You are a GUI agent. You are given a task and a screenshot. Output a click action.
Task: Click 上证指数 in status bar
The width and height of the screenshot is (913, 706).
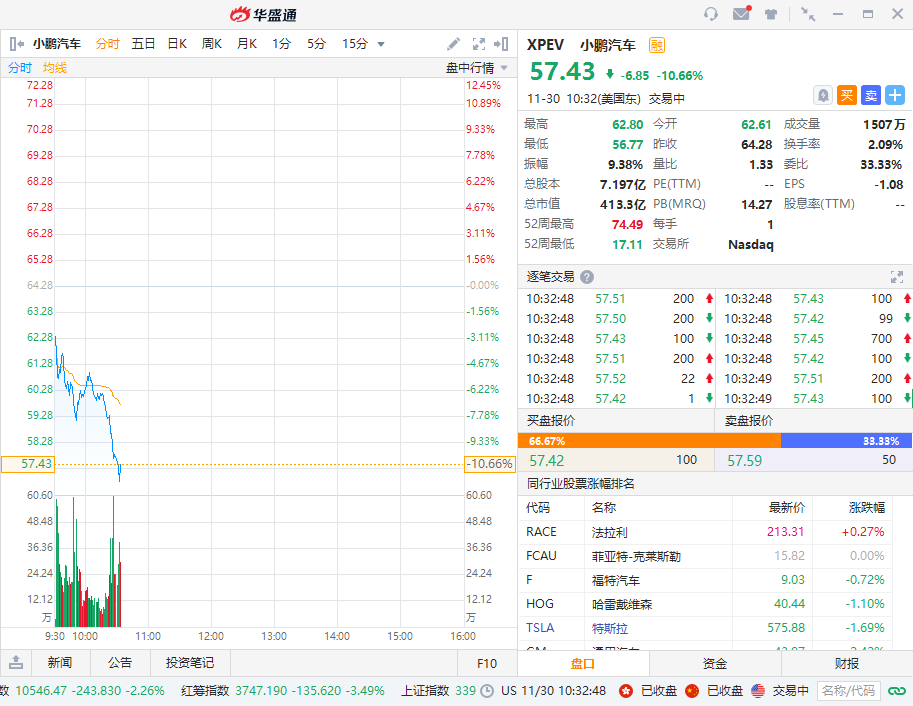pos(425,691)
